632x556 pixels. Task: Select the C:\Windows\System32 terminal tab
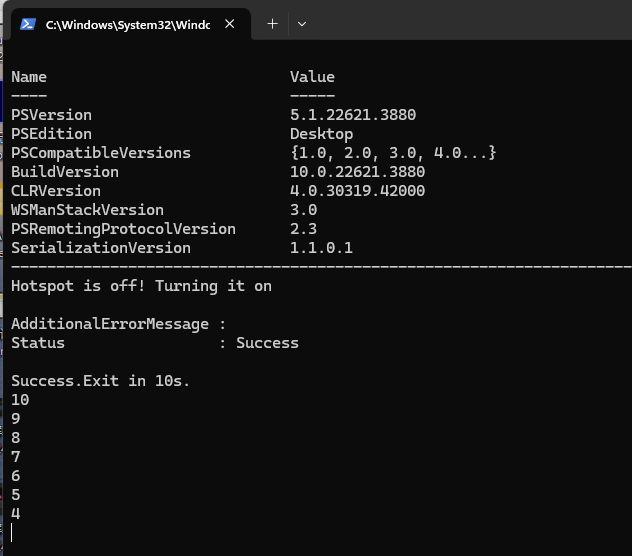point(127,24)
